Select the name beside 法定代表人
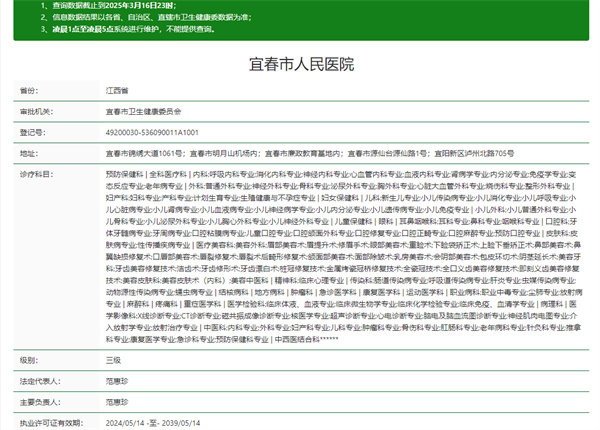Viewport: 600px width, 430px height. click(x=117, y=381)
